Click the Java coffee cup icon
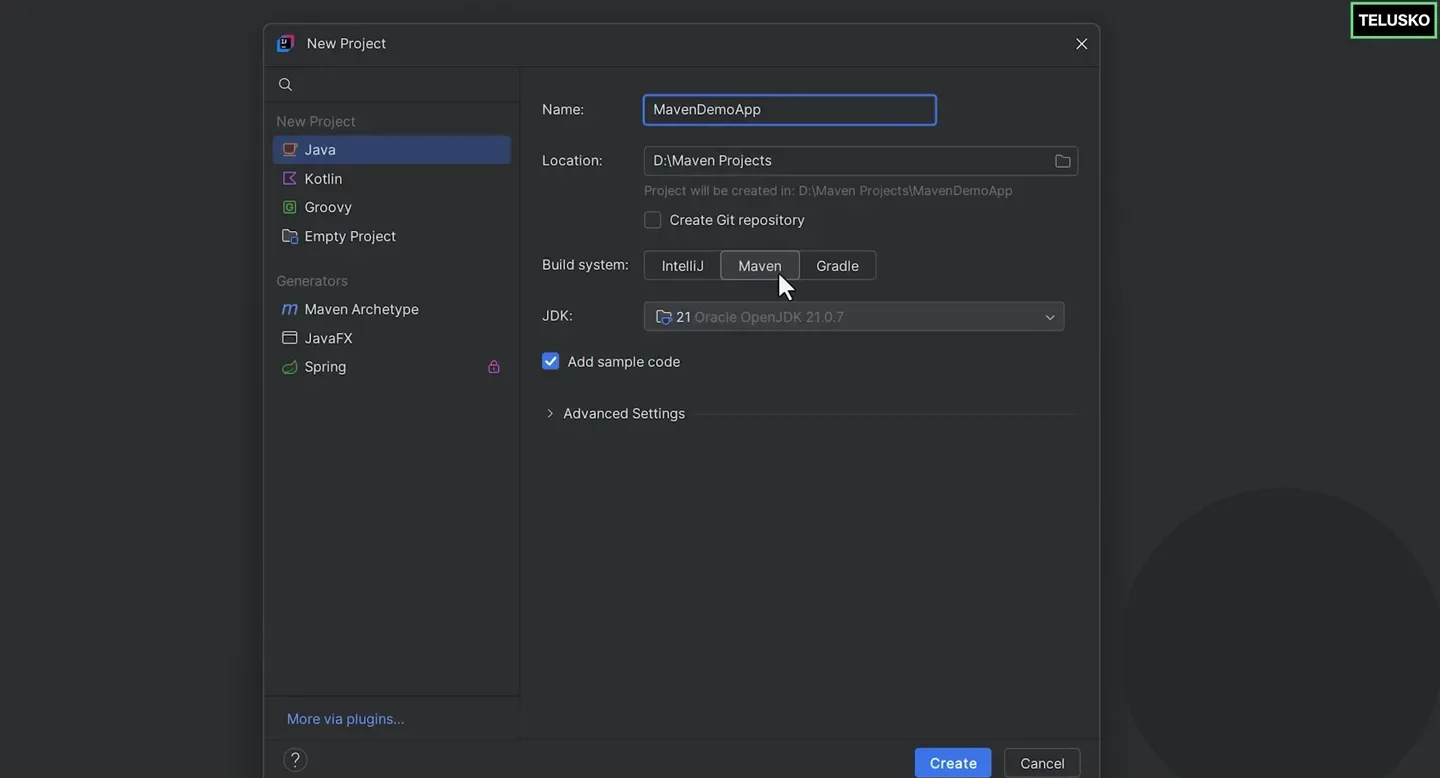 pyautogui.click(x=290, y=149)
